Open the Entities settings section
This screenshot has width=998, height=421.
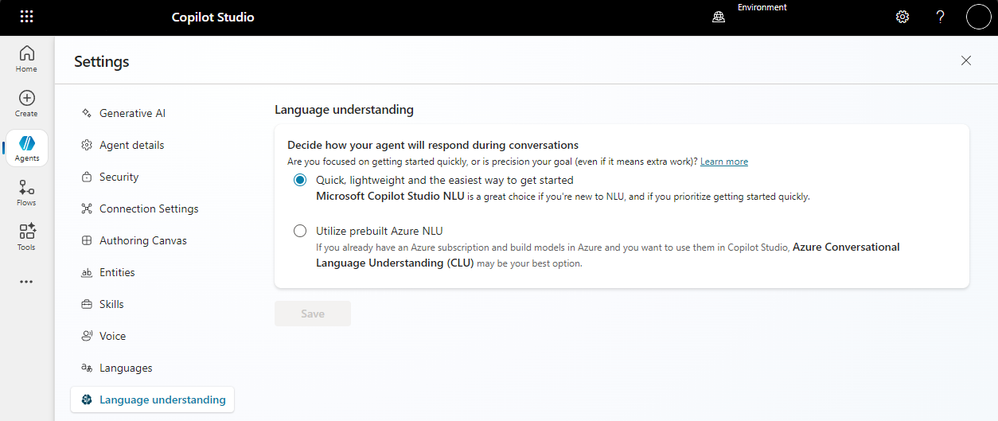116,272
